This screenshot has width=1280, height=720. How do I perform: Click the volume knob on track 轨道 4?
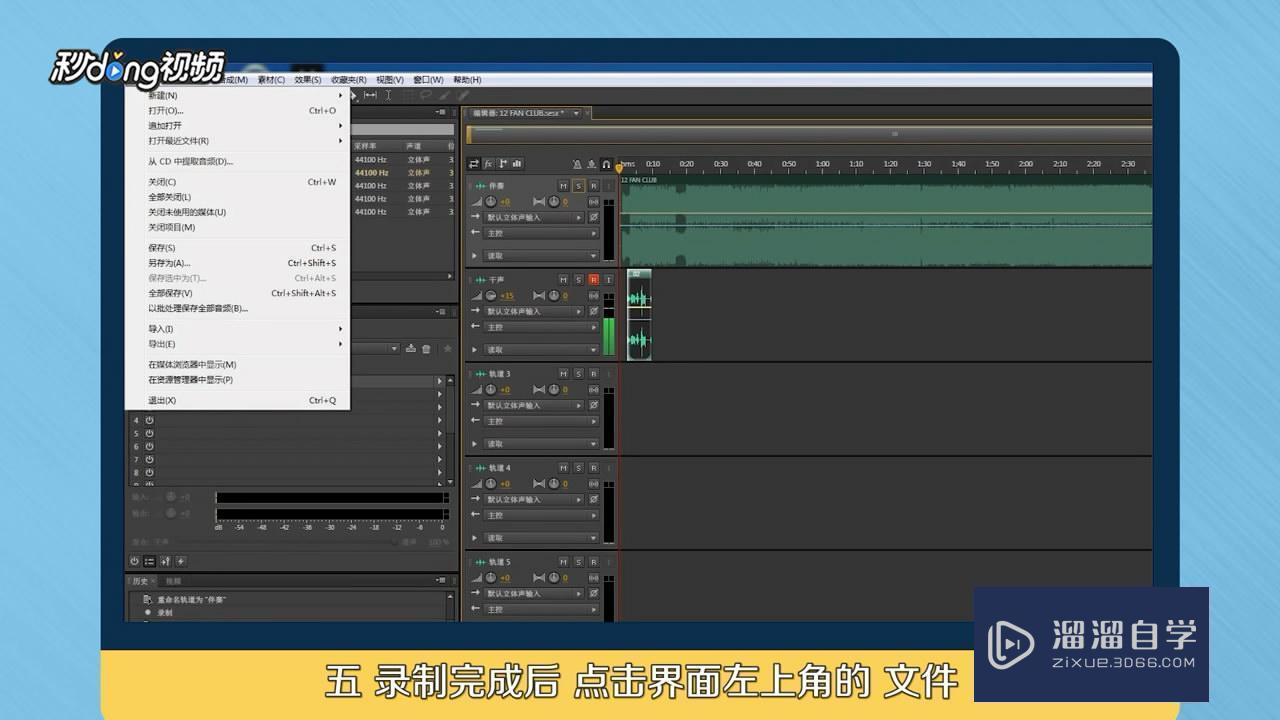coord(491,484)
